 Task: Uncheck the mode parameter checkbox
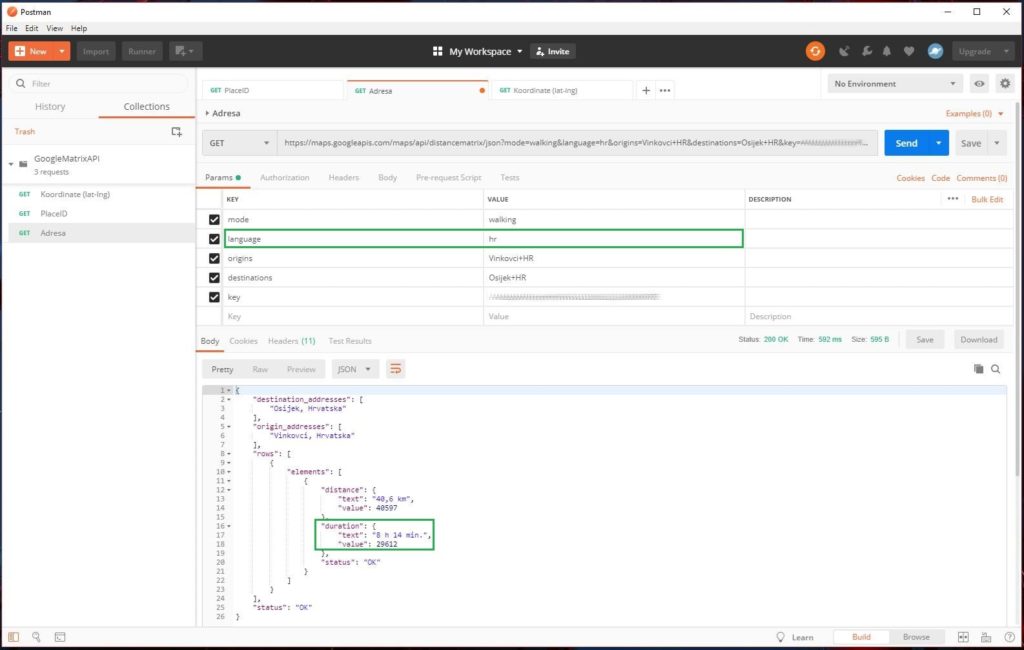coord(214,219)
